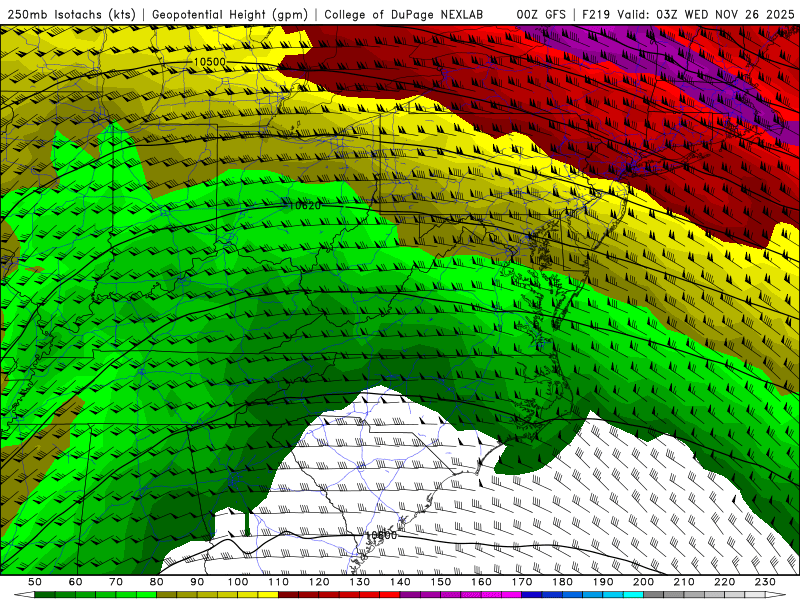Click the bright red swatch just before 140
Viewport: 800px width, 600px height.
(390, 595)
